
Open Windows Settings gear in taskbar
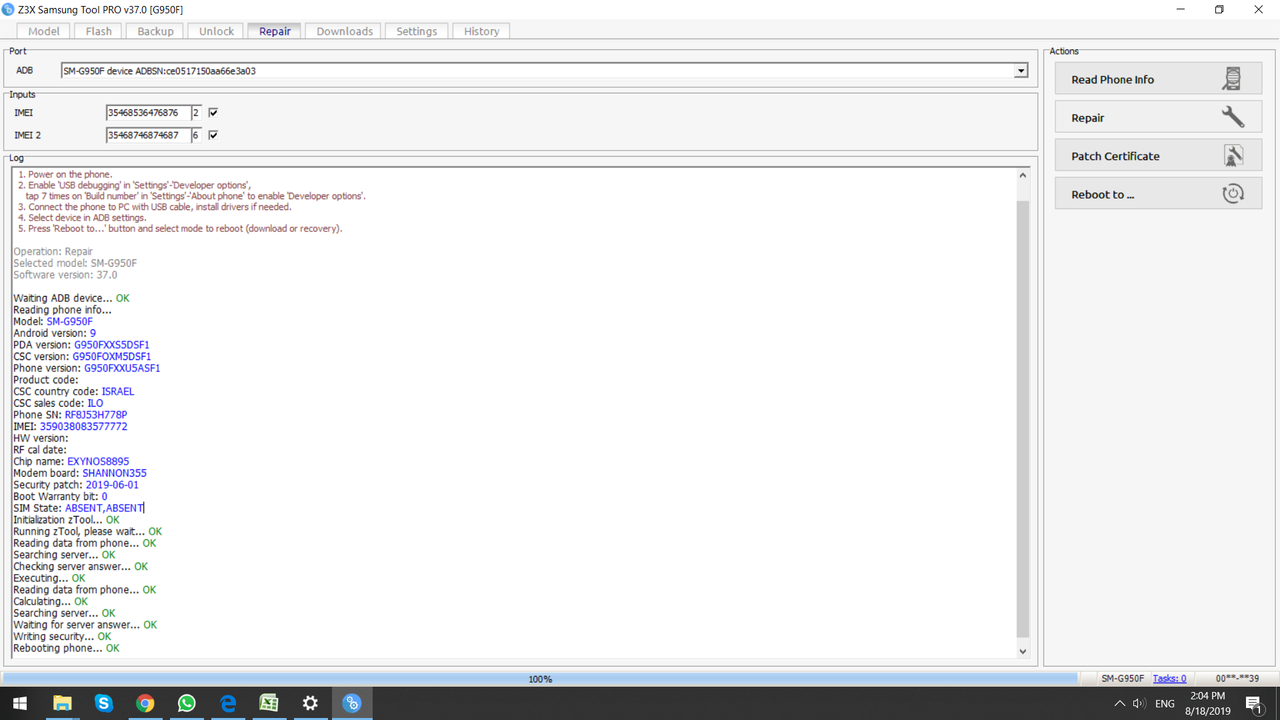(310, 703)
